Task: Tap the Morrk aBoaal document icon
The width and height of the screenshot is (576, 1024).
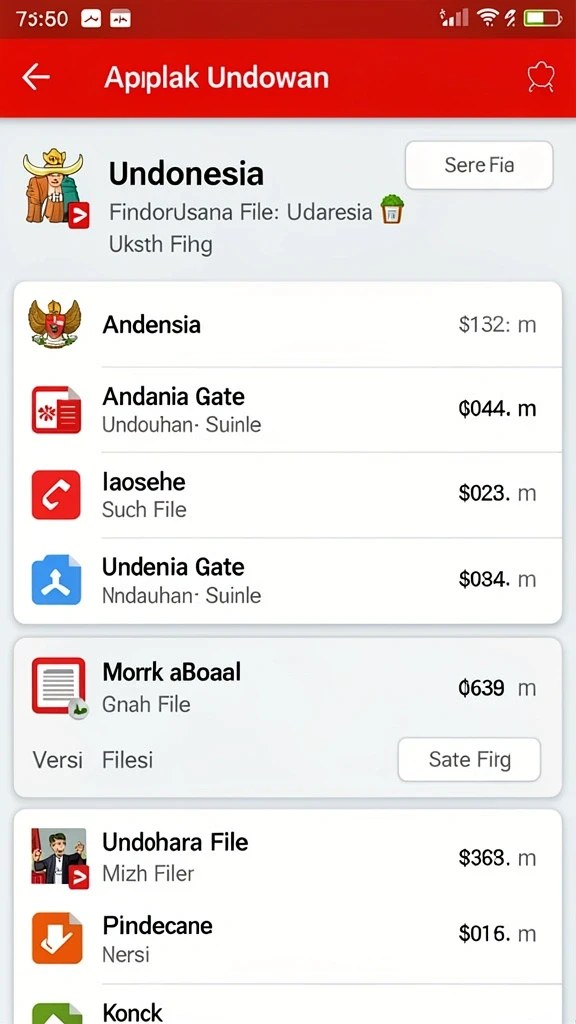Action: tap(59, 687)
